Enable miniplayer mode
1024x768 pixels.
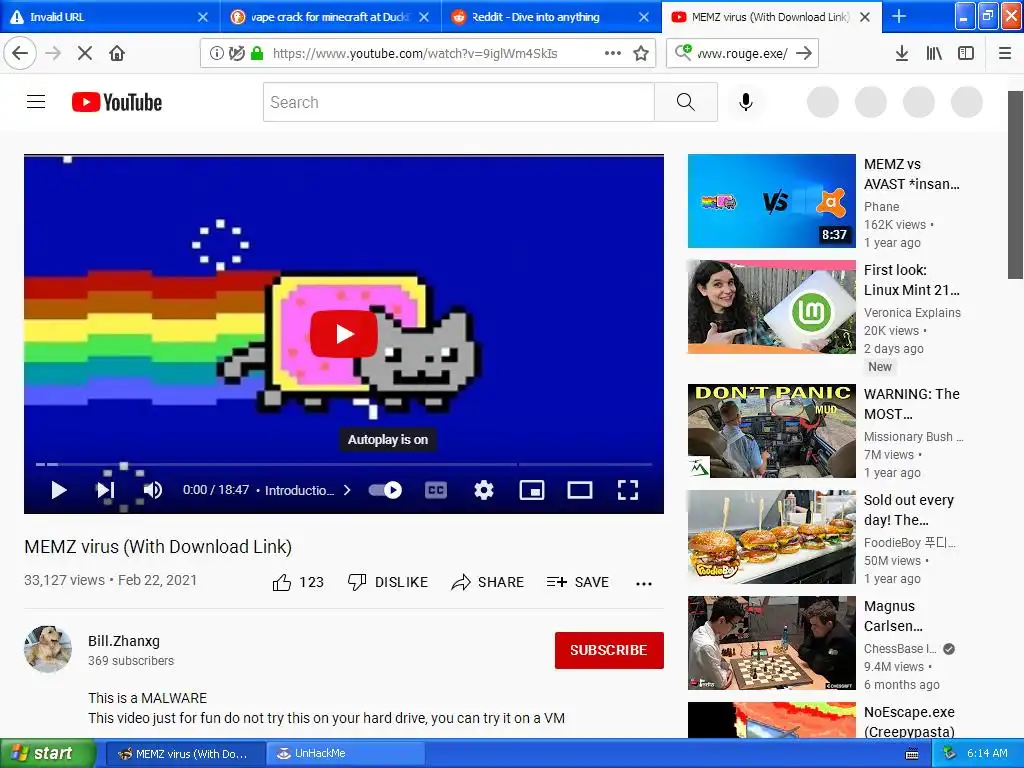532,490
